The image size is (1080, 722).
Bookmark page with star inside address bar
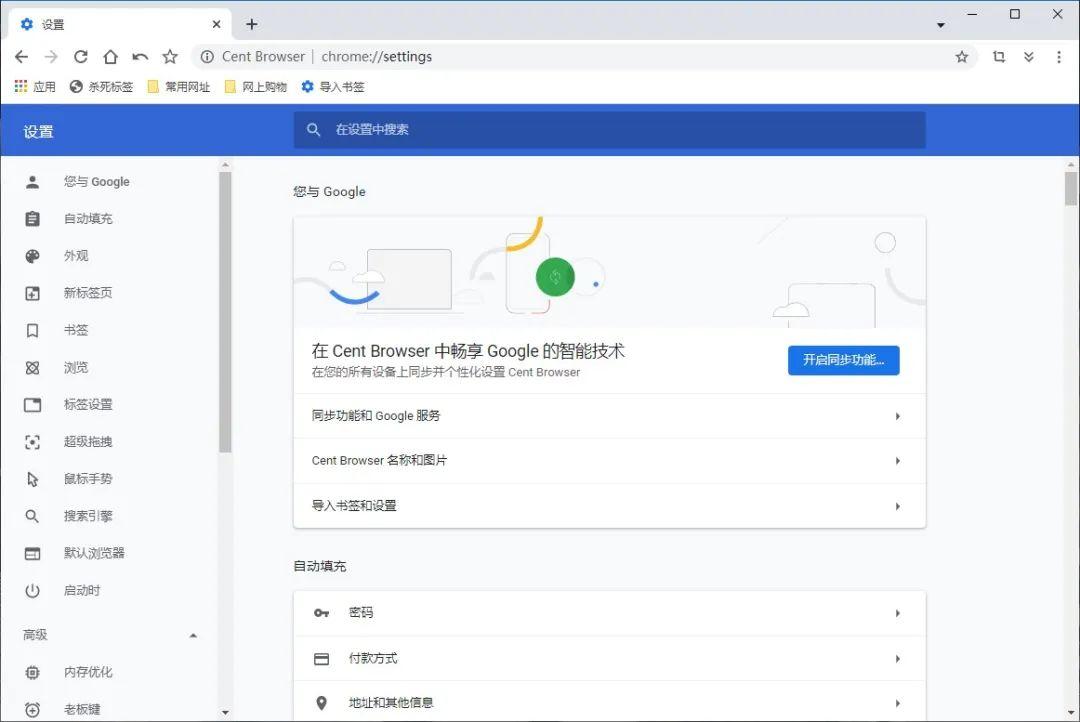pos(962,56)
